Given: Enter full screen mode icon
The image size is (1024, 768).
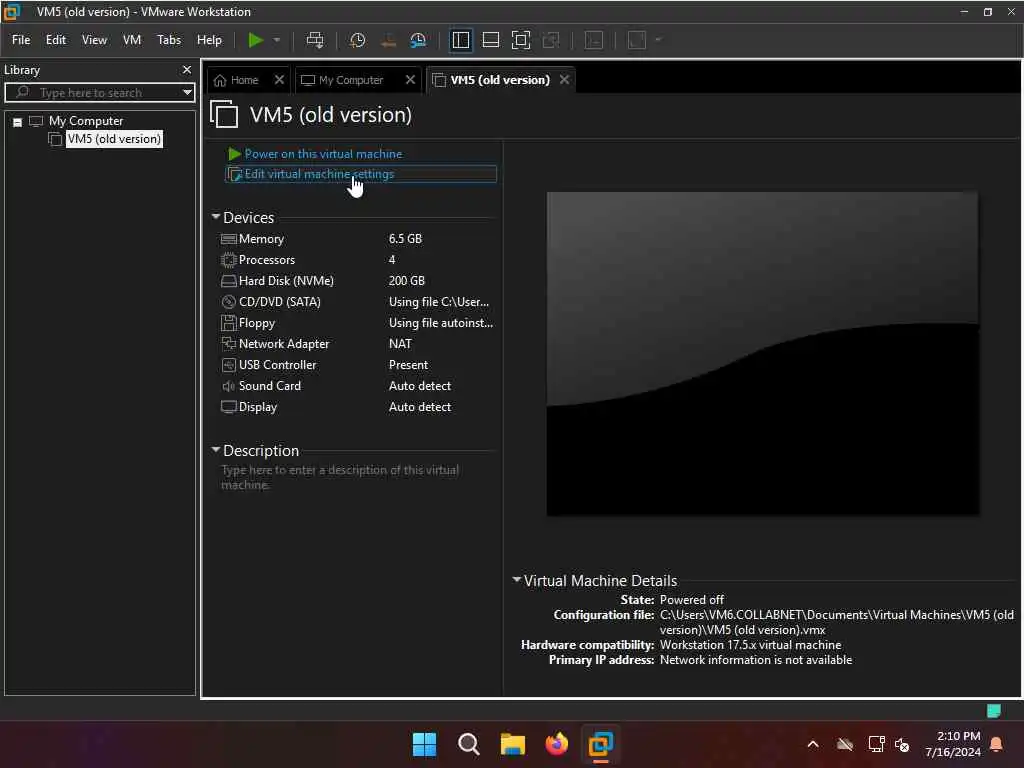Looking at the screenshot, I should point(520,40).
